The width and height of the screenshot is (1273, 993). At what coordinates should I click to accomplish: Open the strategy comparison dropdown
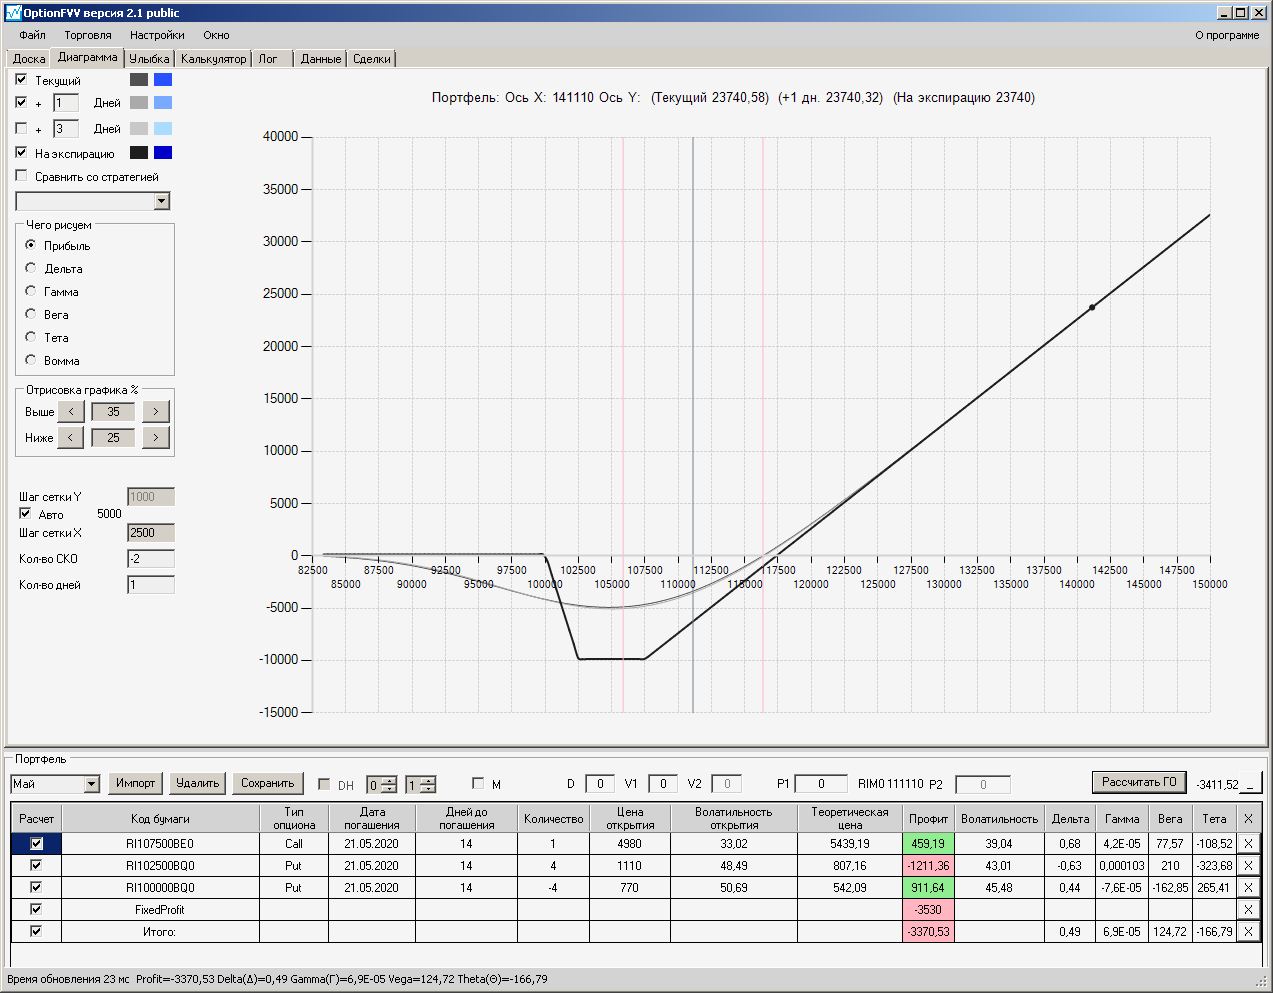click(x=162, y=201)
